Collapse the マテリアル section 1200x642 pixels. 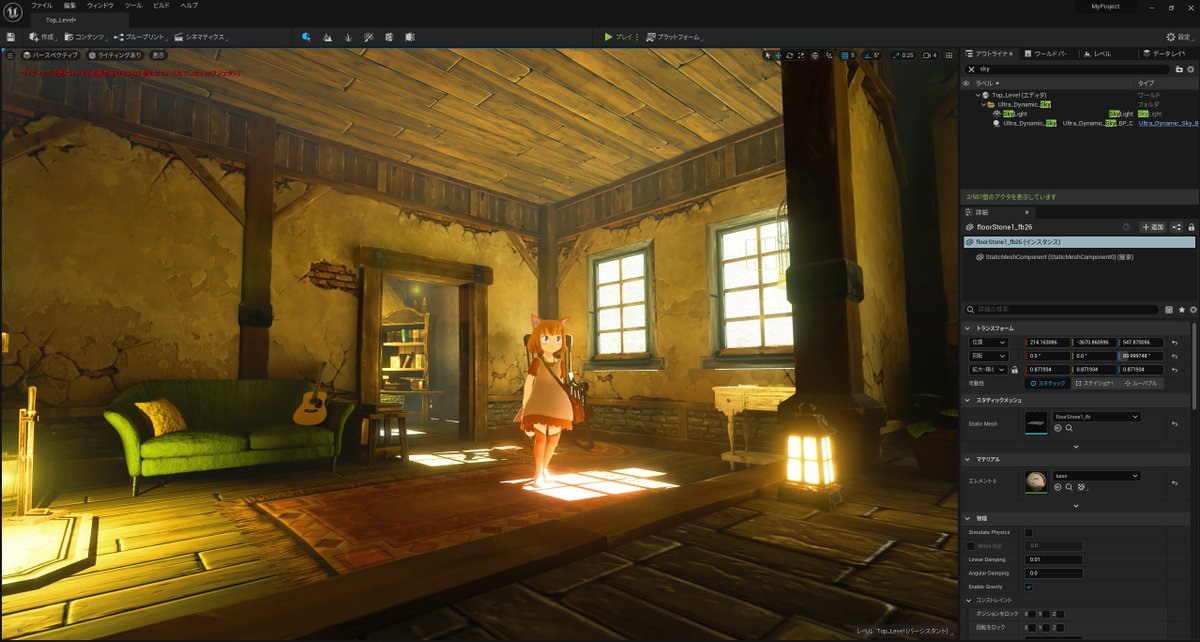(967, 459)
